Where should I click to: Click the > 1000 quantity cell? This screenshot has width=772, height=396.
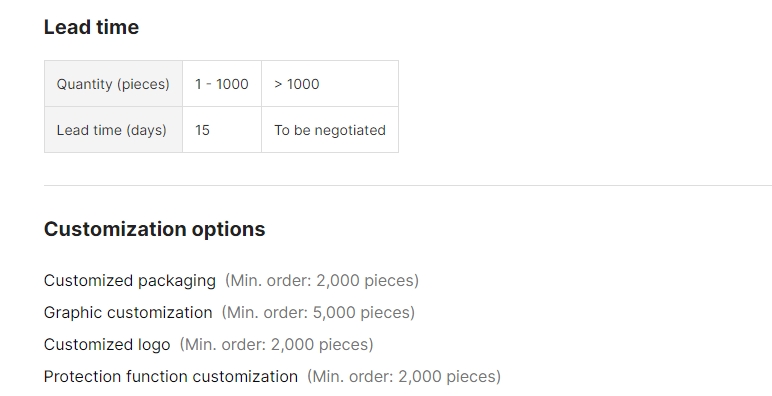[x=330, y=84]
